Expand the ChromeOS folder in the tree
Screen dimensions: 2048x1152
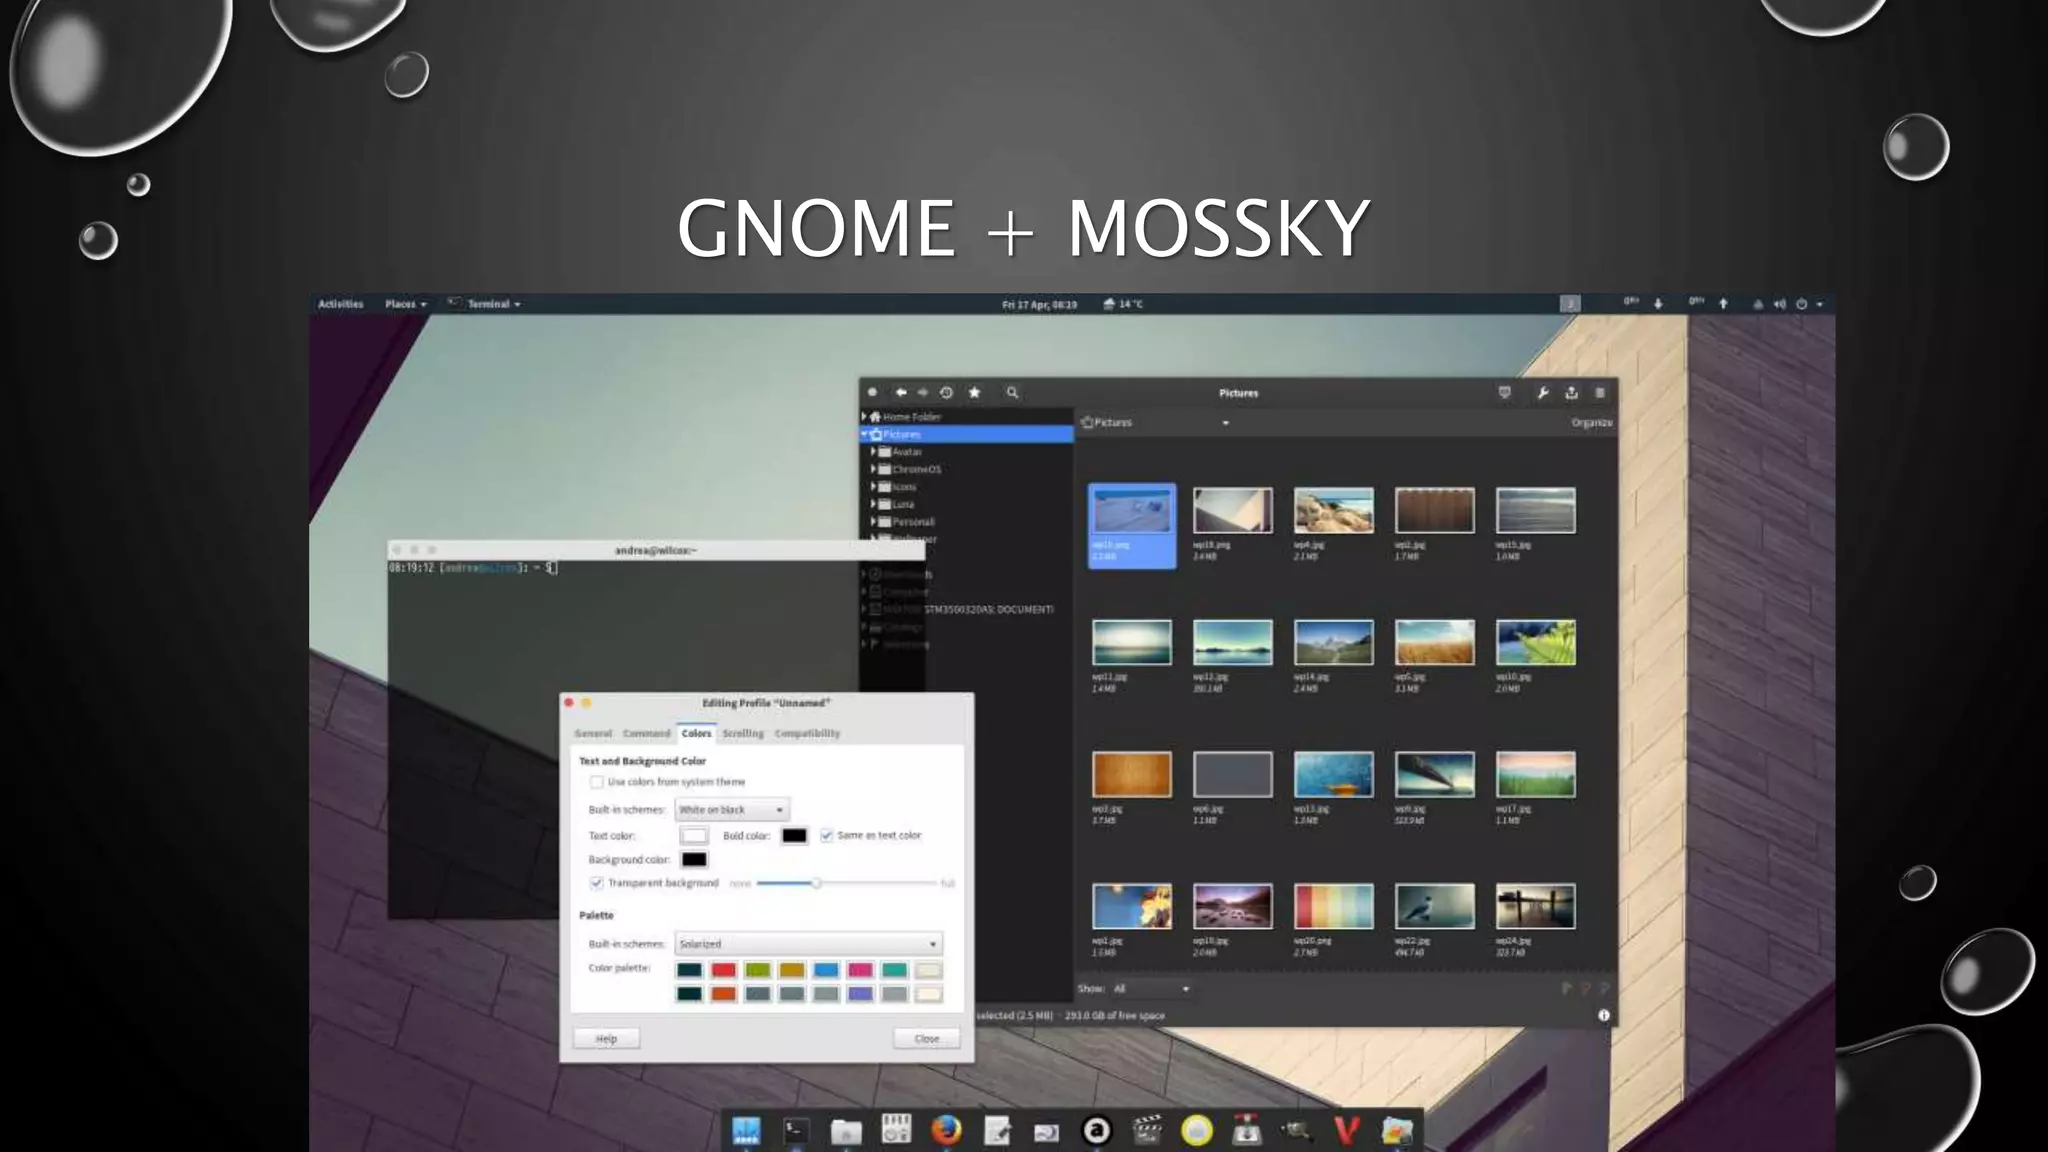click(873, 469)
